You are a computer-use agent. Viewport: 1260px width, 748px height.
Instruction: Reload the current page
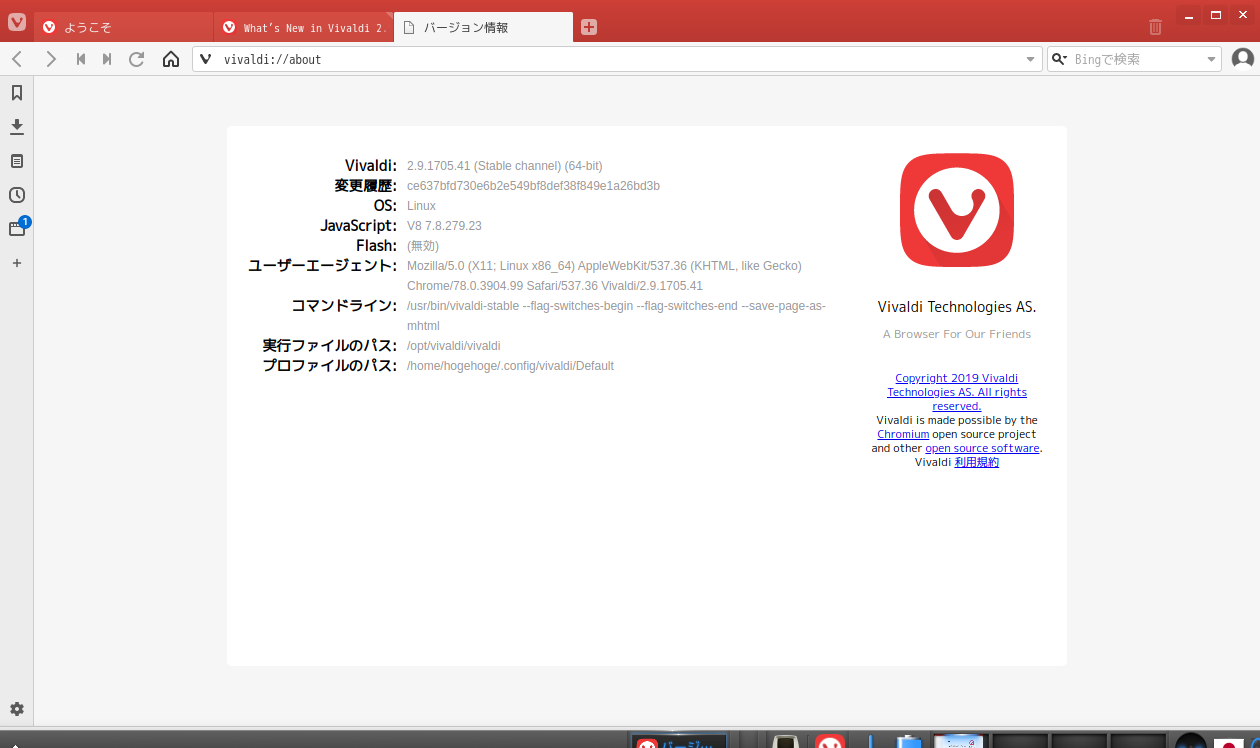137,59
